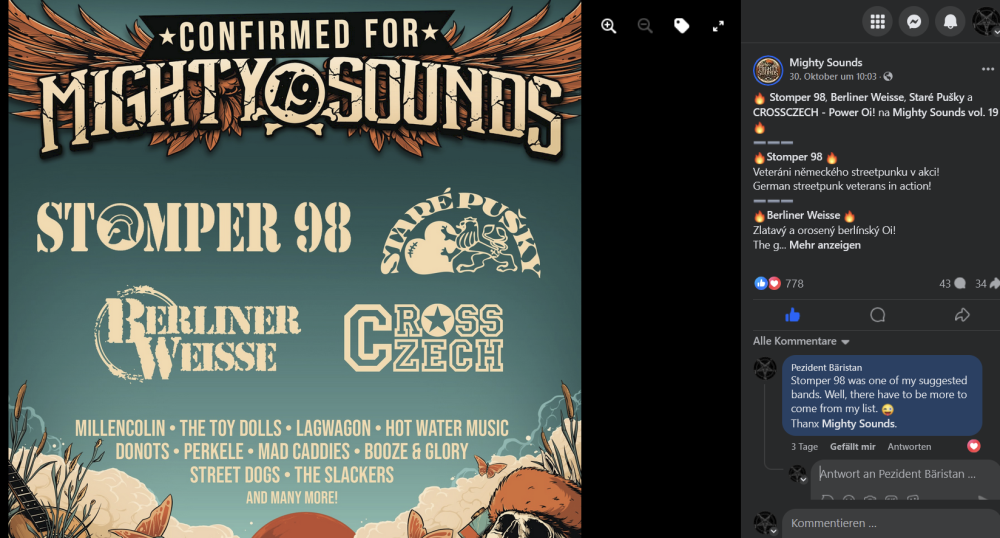
Task: Open the Facebook apps grid menu
Action: tap(878, 21)
